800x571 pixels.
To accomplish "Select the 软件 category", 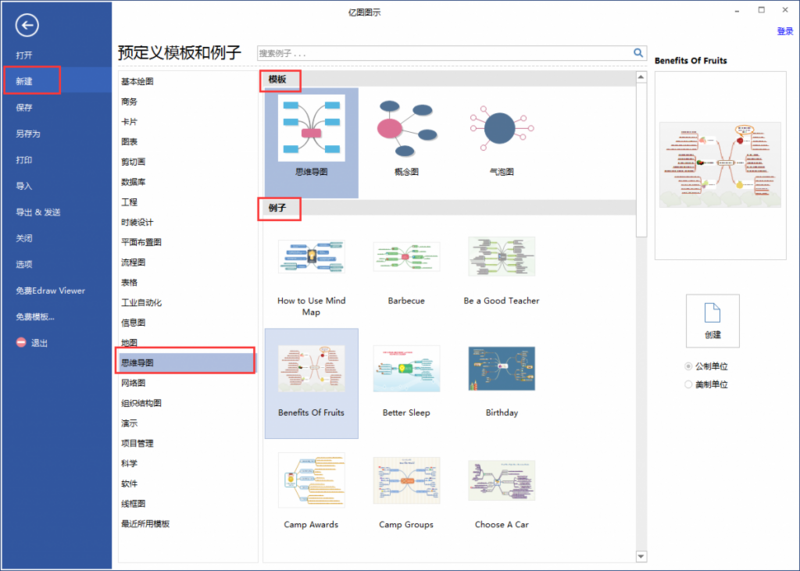I will pos(129,483).
